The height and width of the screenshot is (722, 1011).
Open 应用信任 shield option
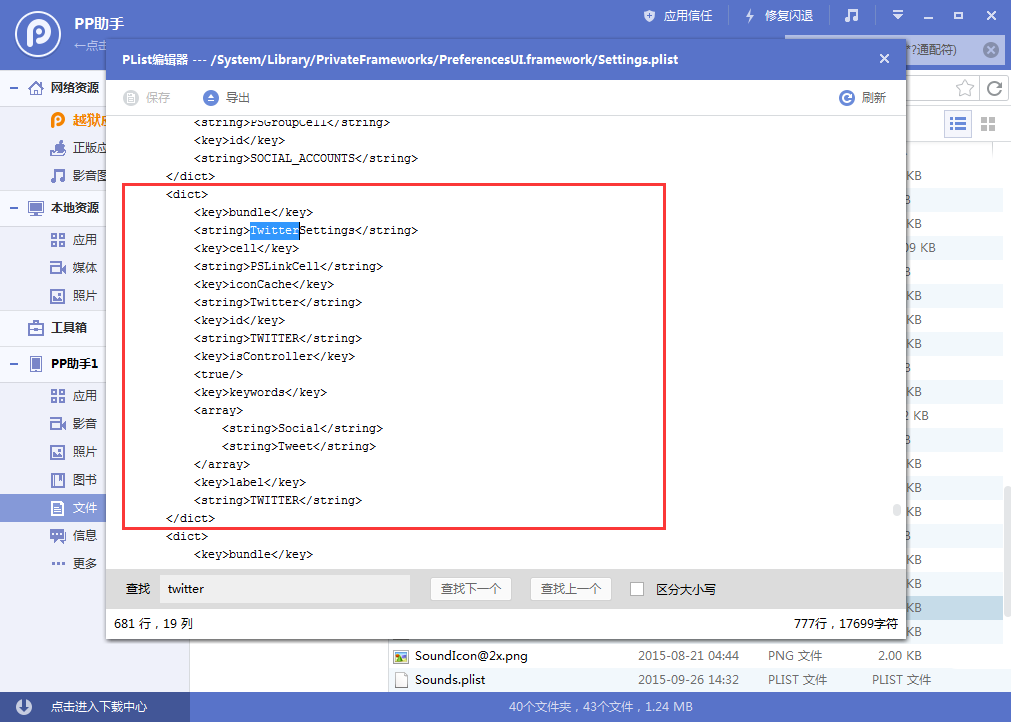pos(678,16)
